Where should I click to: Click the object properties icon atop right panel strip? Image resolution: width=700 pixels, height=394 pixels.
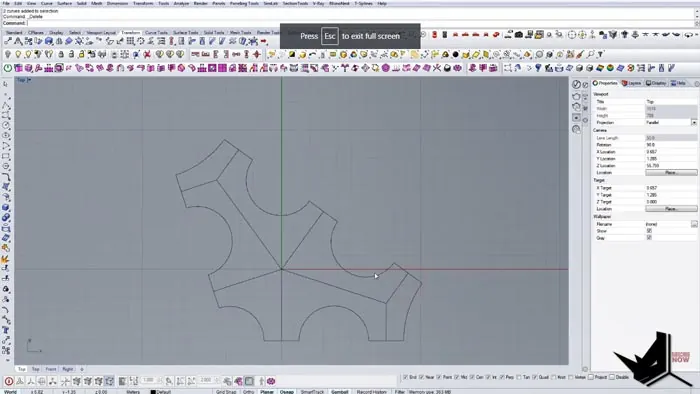576,84
